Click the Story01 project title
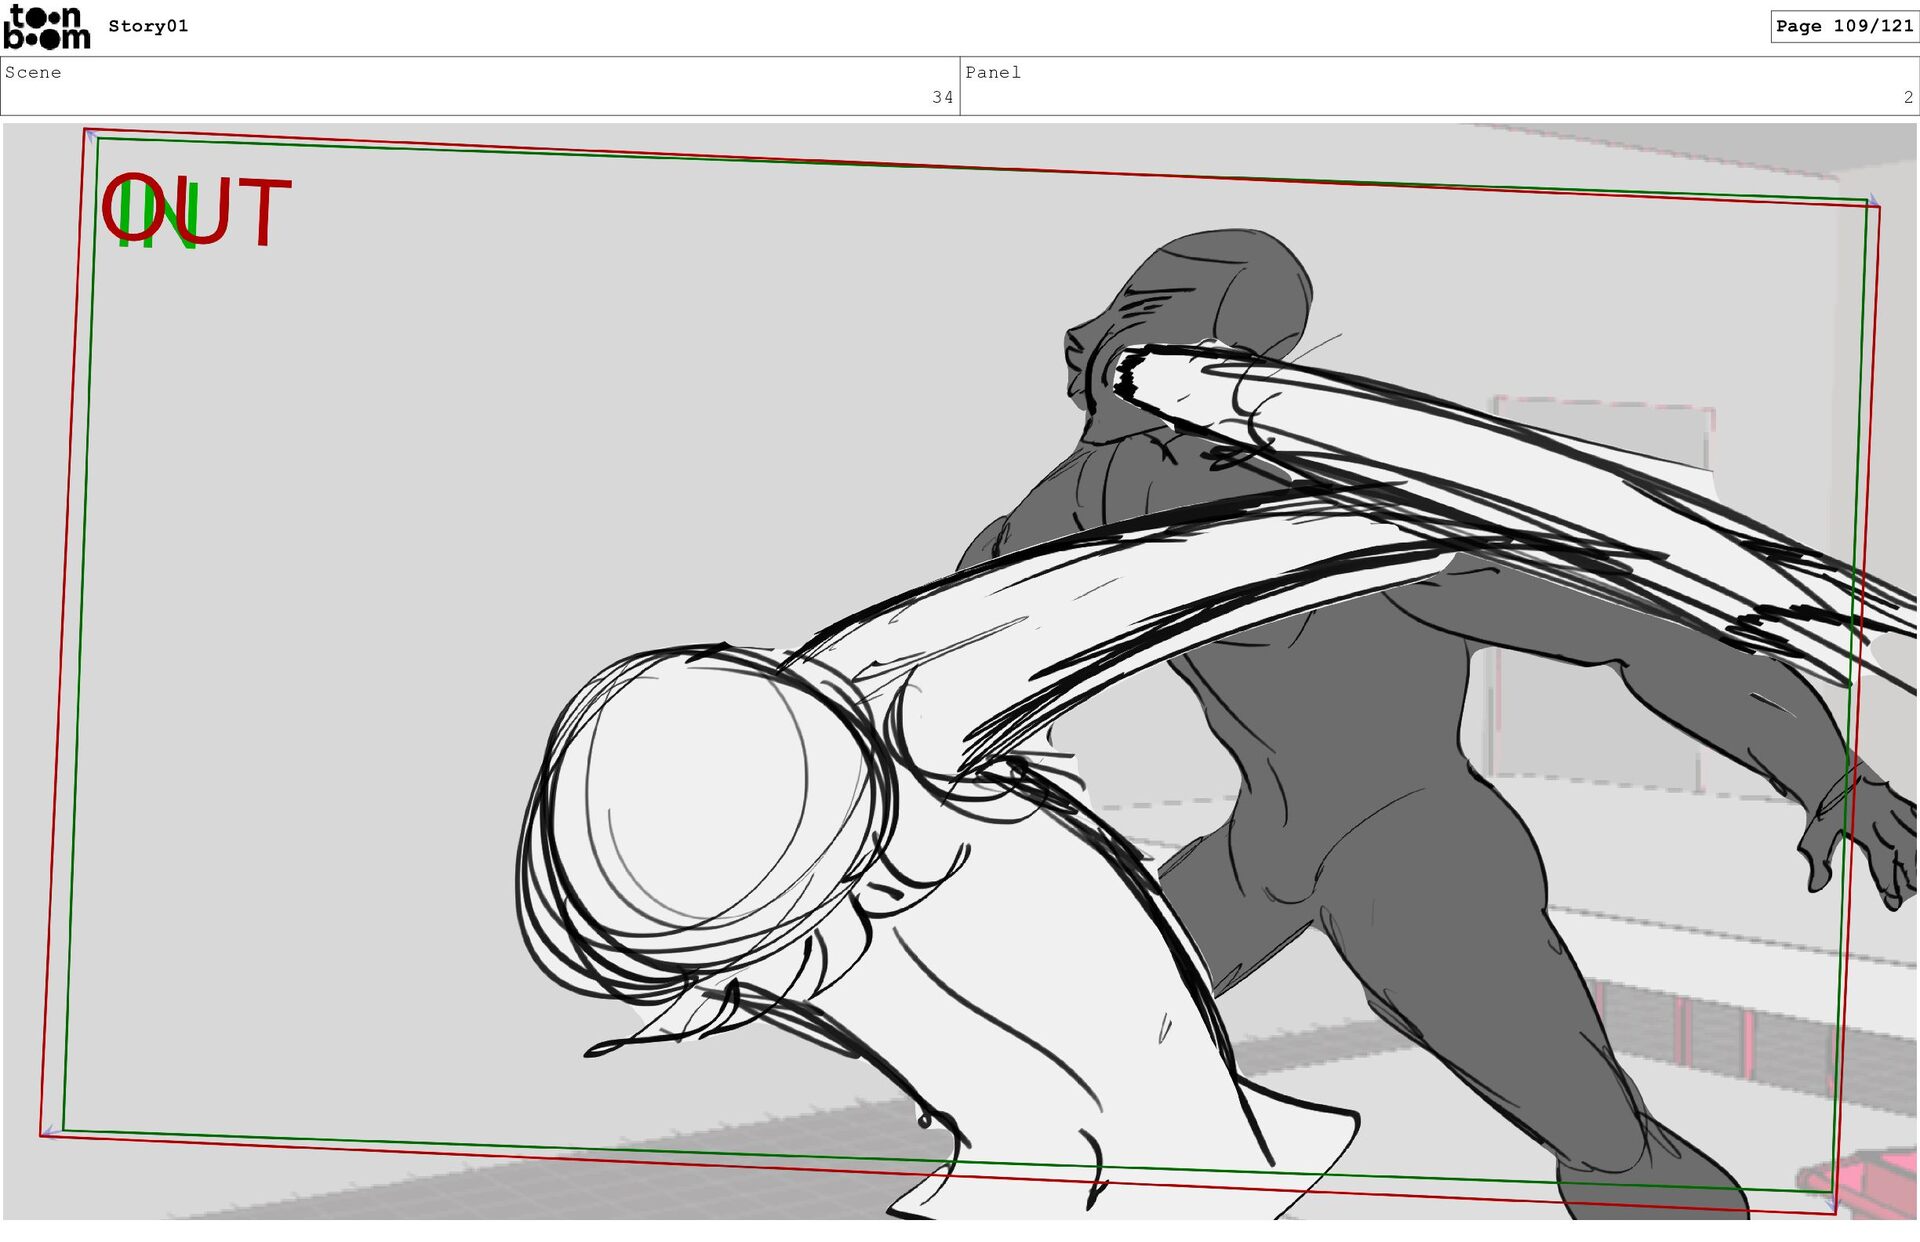Image resolution: width=1920 pixels, height=1242 pixels. click(x=148, y=26)
